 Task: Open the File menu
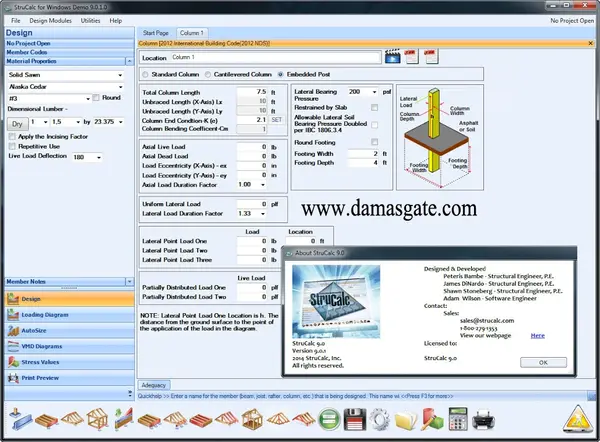tap(16, 21)
